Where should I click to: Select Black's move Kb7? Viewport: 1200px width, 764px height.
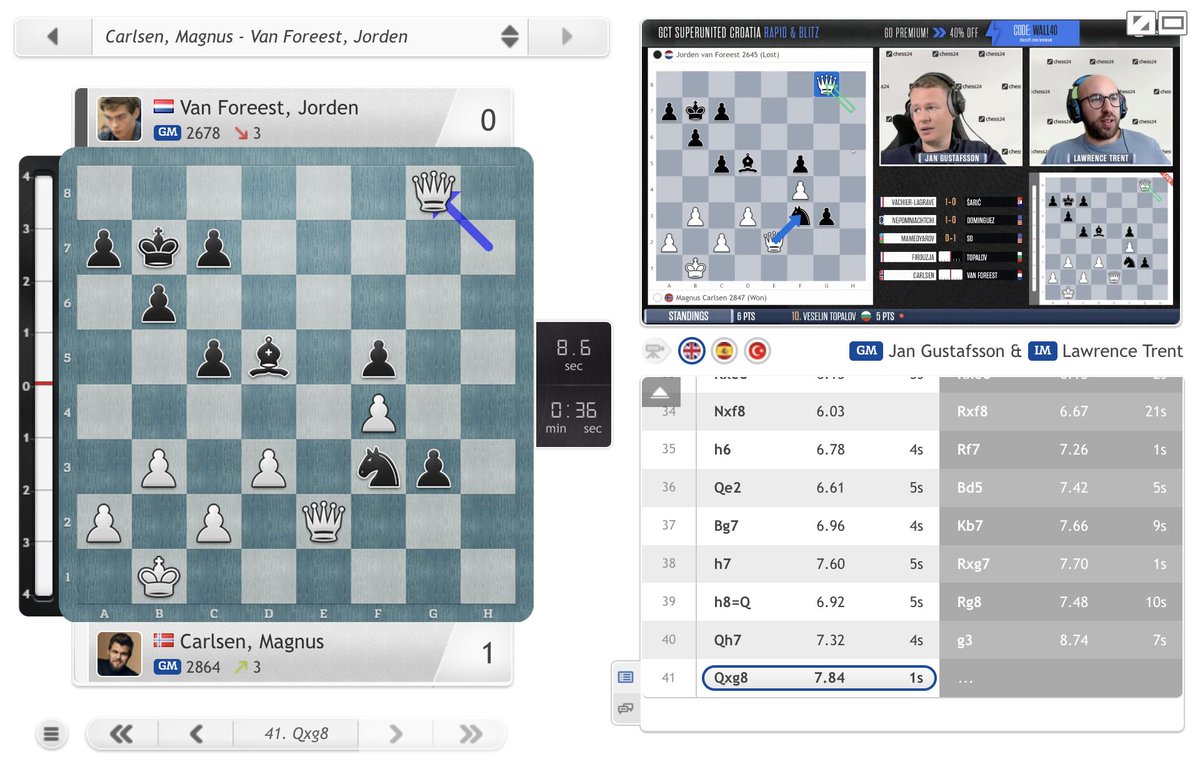pyautogui.click(x=1061, y=525)
